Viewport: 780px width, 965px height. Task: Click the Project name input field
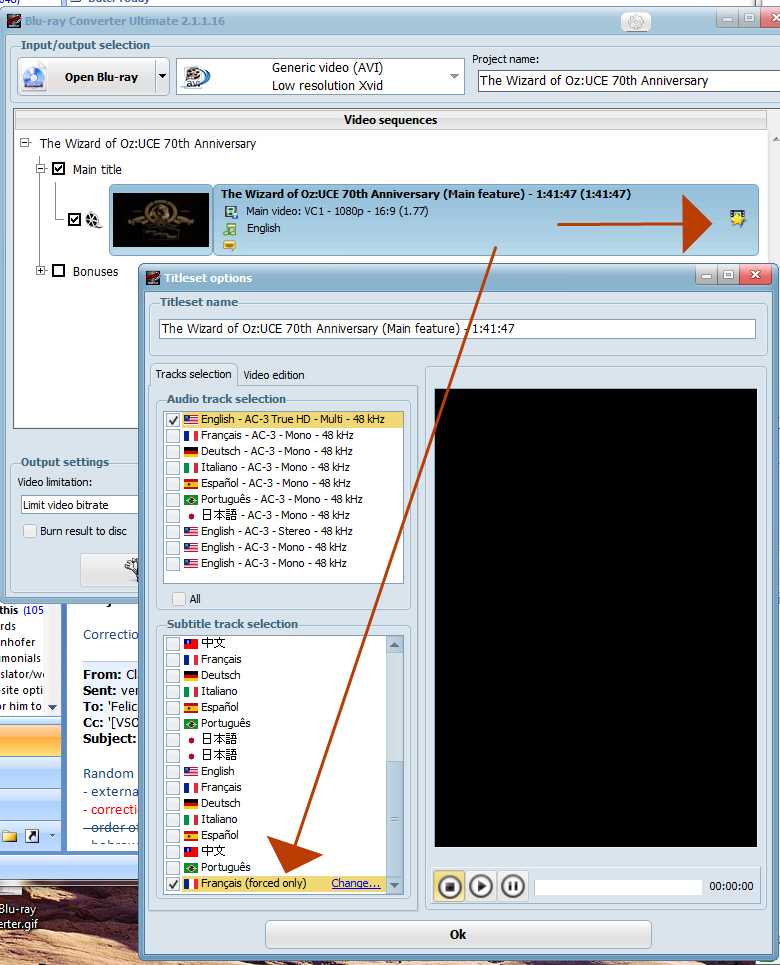pyautogui.click(x=629, y=81)
